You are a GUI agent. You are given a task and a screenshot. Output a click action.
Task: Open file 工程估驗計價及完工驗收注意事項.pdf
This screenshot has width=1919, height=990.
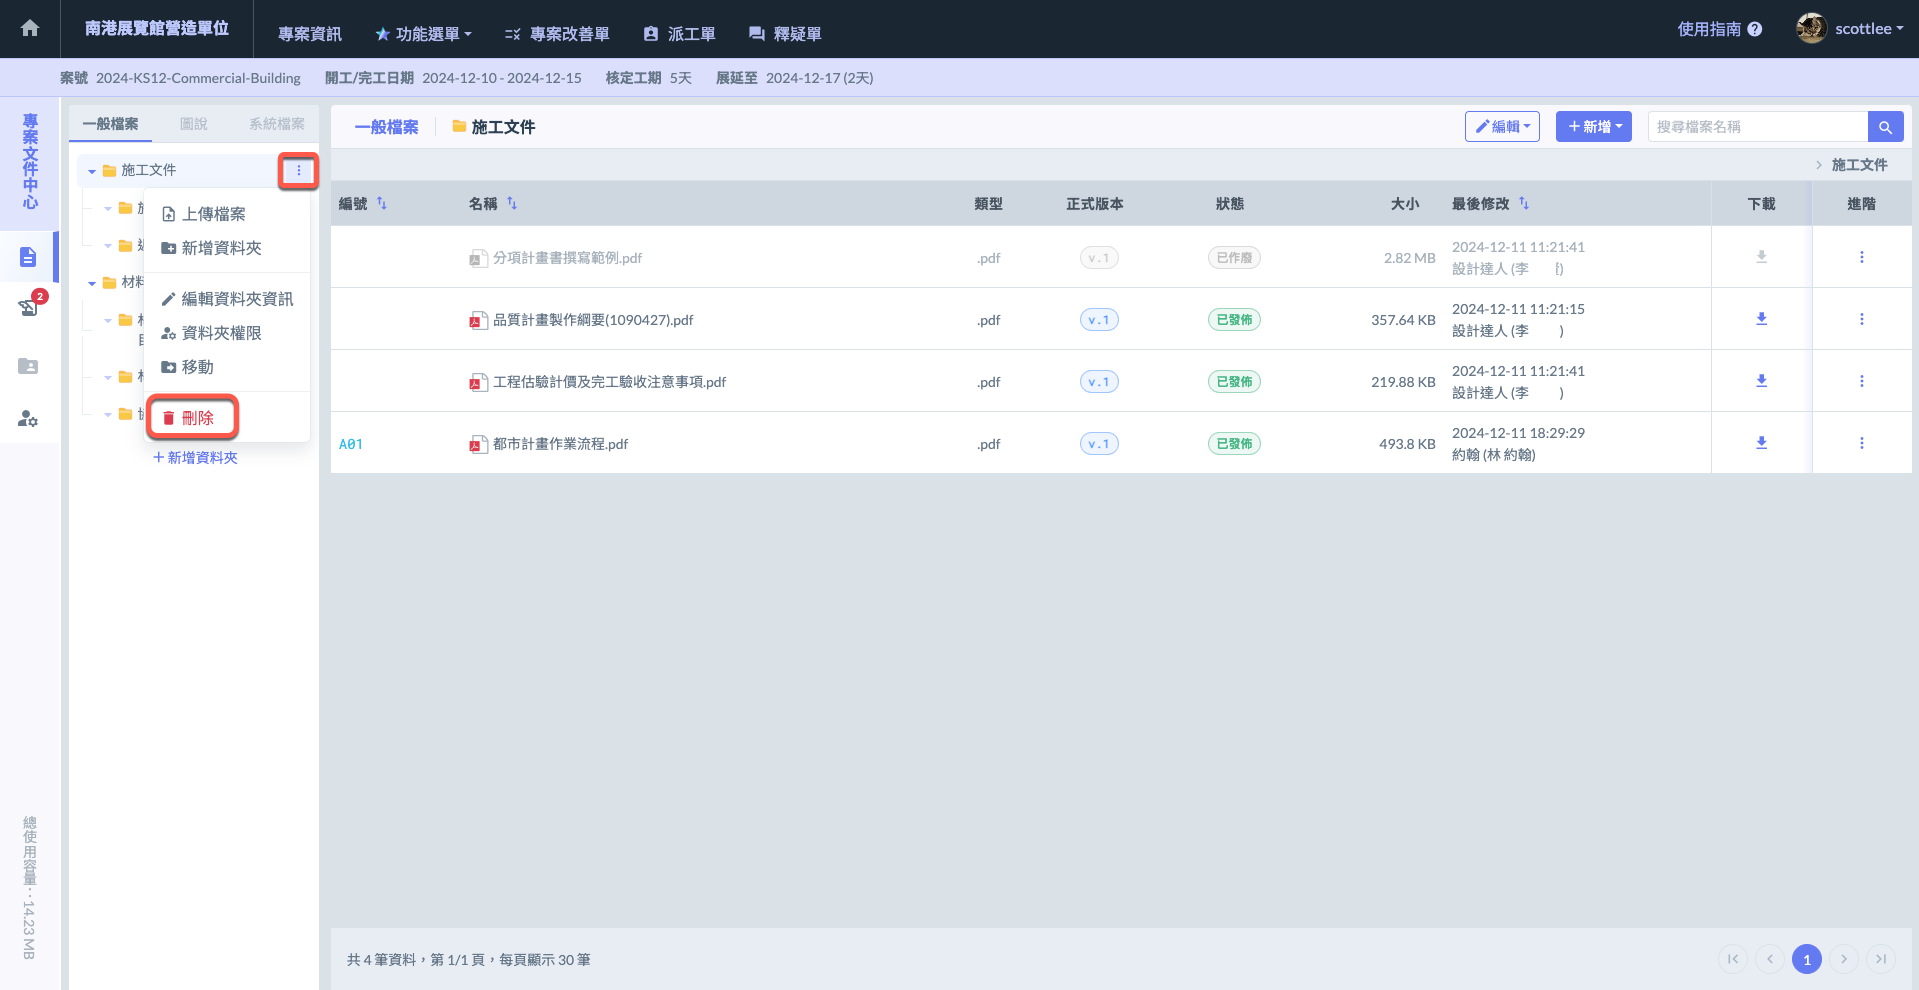click(x=608, y=382)
